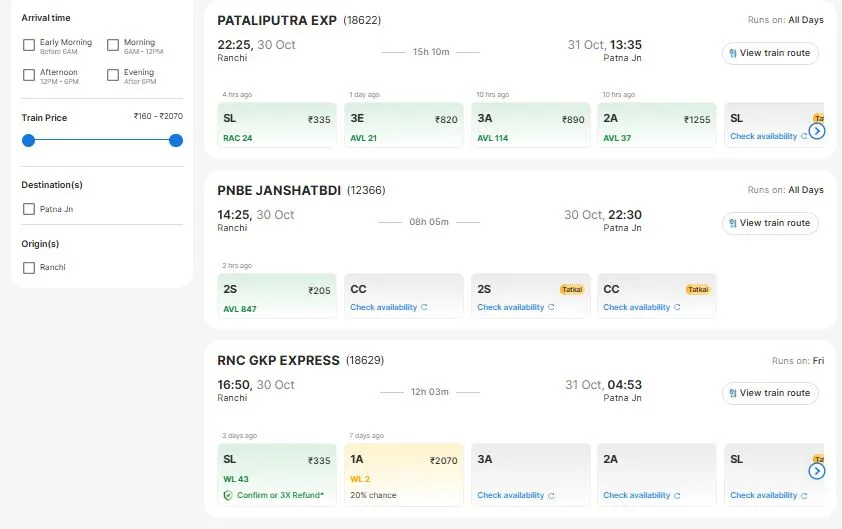The image size is (842, 529).
Task: Click refresh icon on Janshatbdi 2S Tatkal card
Action: point(551,307)
